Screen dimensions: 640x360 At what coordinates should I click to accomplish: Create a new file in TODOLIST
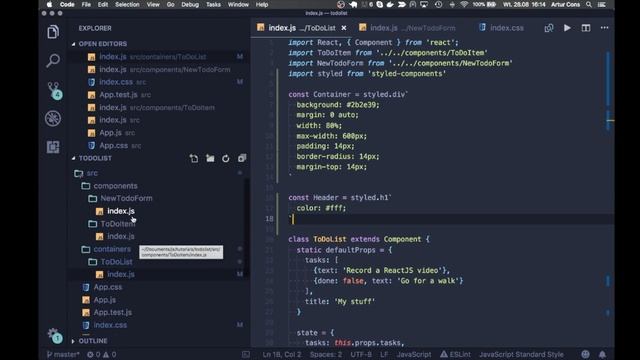[194, 158]
